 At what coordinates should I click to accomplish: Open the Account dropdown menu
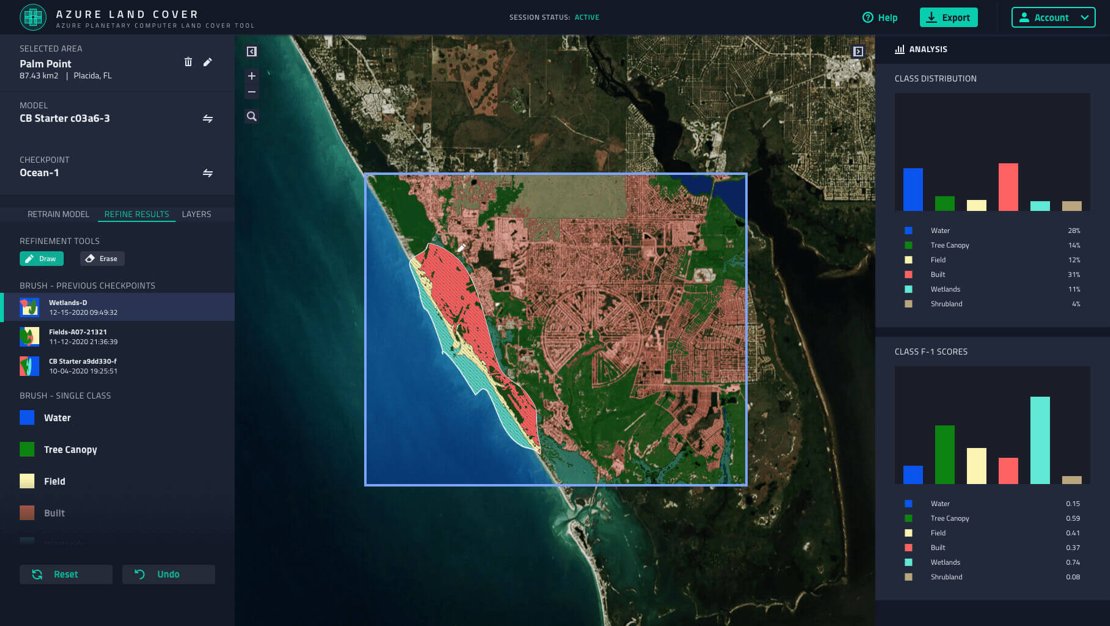tap(1053, 18)
